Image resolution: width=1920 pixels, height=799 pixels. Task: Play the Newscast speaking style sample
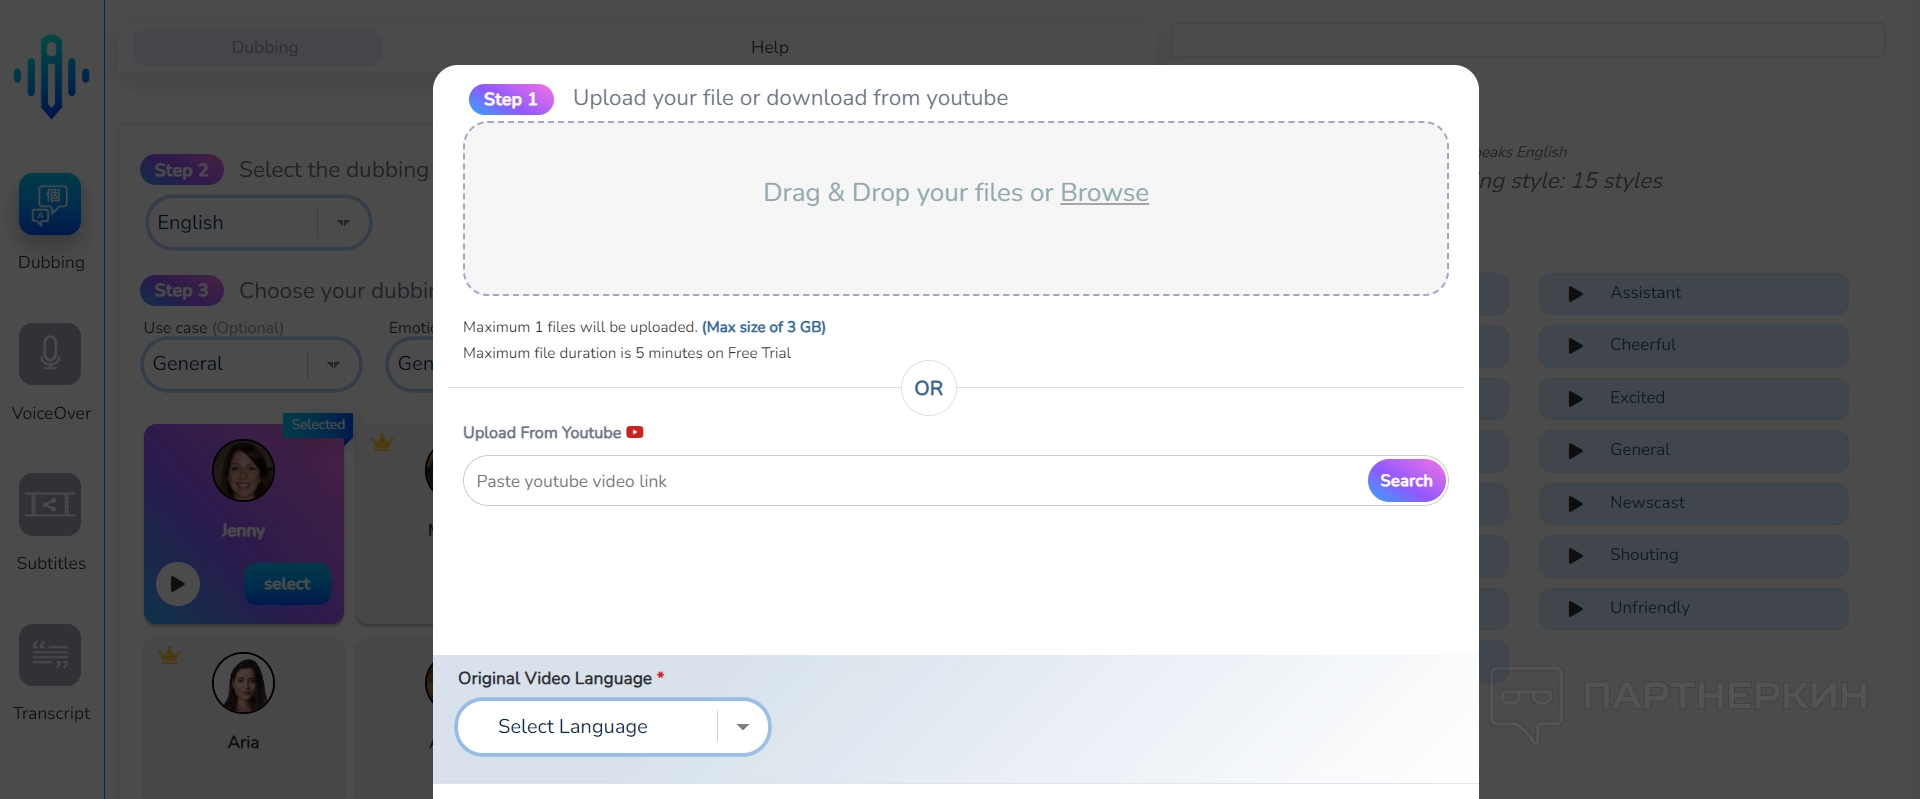pos(1576,504)
